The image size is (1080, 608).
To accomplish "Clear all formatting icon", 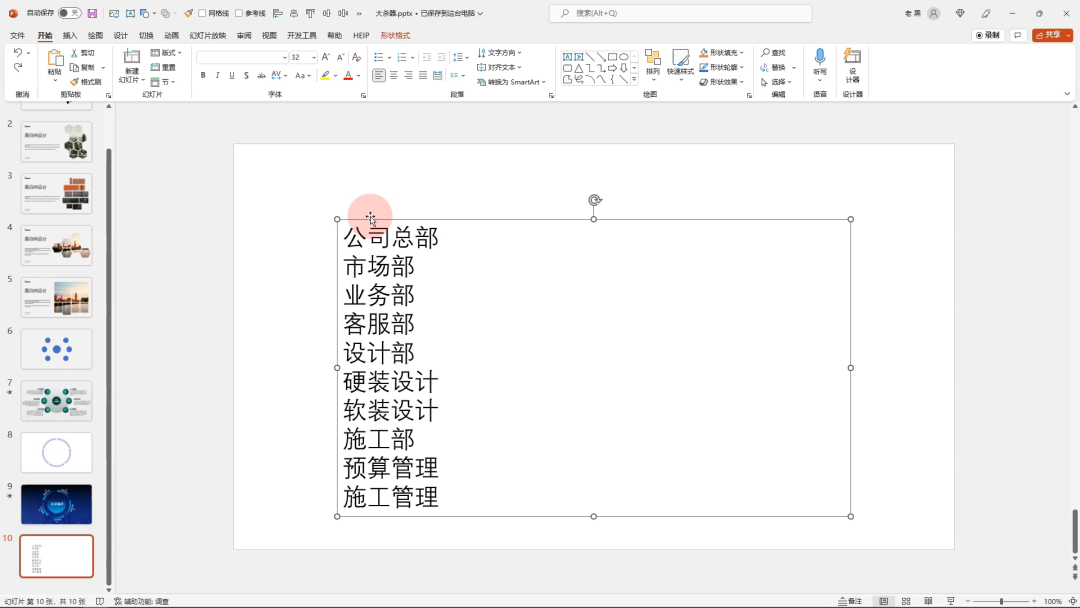I will [x=356, y=57].
